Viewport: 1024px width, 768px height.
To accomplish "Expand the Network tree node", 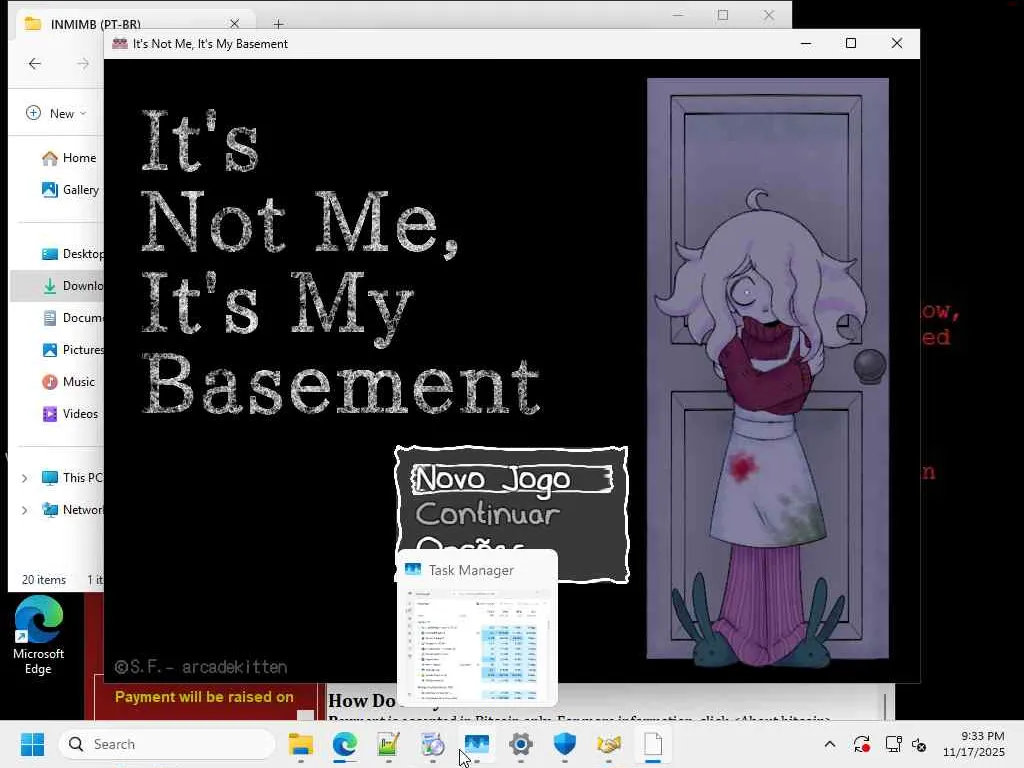I will pos(25,510).
